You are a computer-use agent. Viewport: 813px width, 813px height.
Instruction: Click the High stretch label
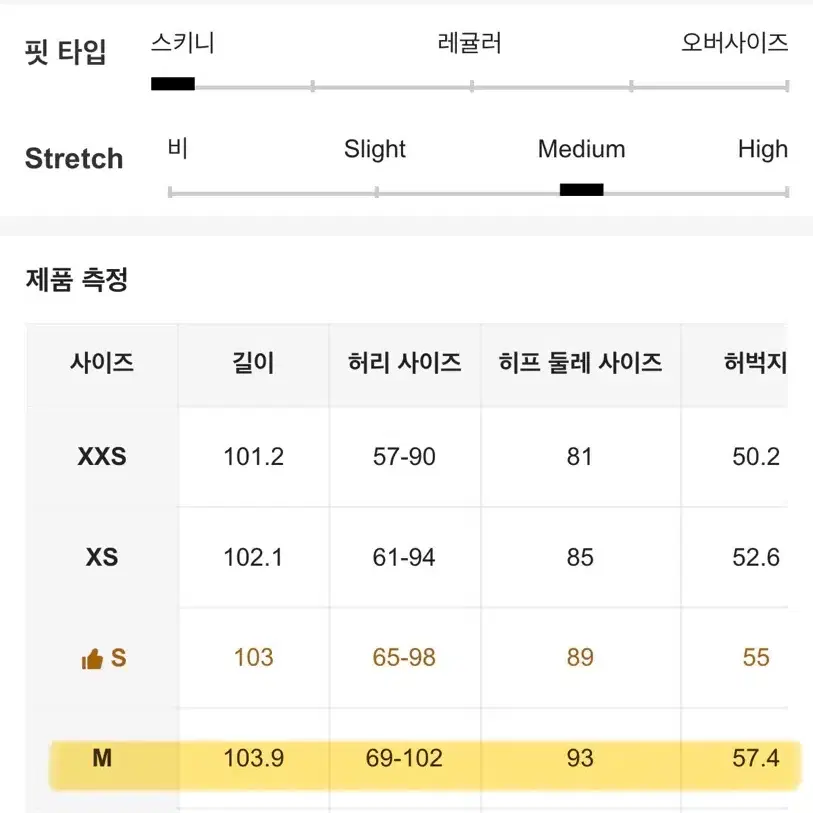click(763, 149)
